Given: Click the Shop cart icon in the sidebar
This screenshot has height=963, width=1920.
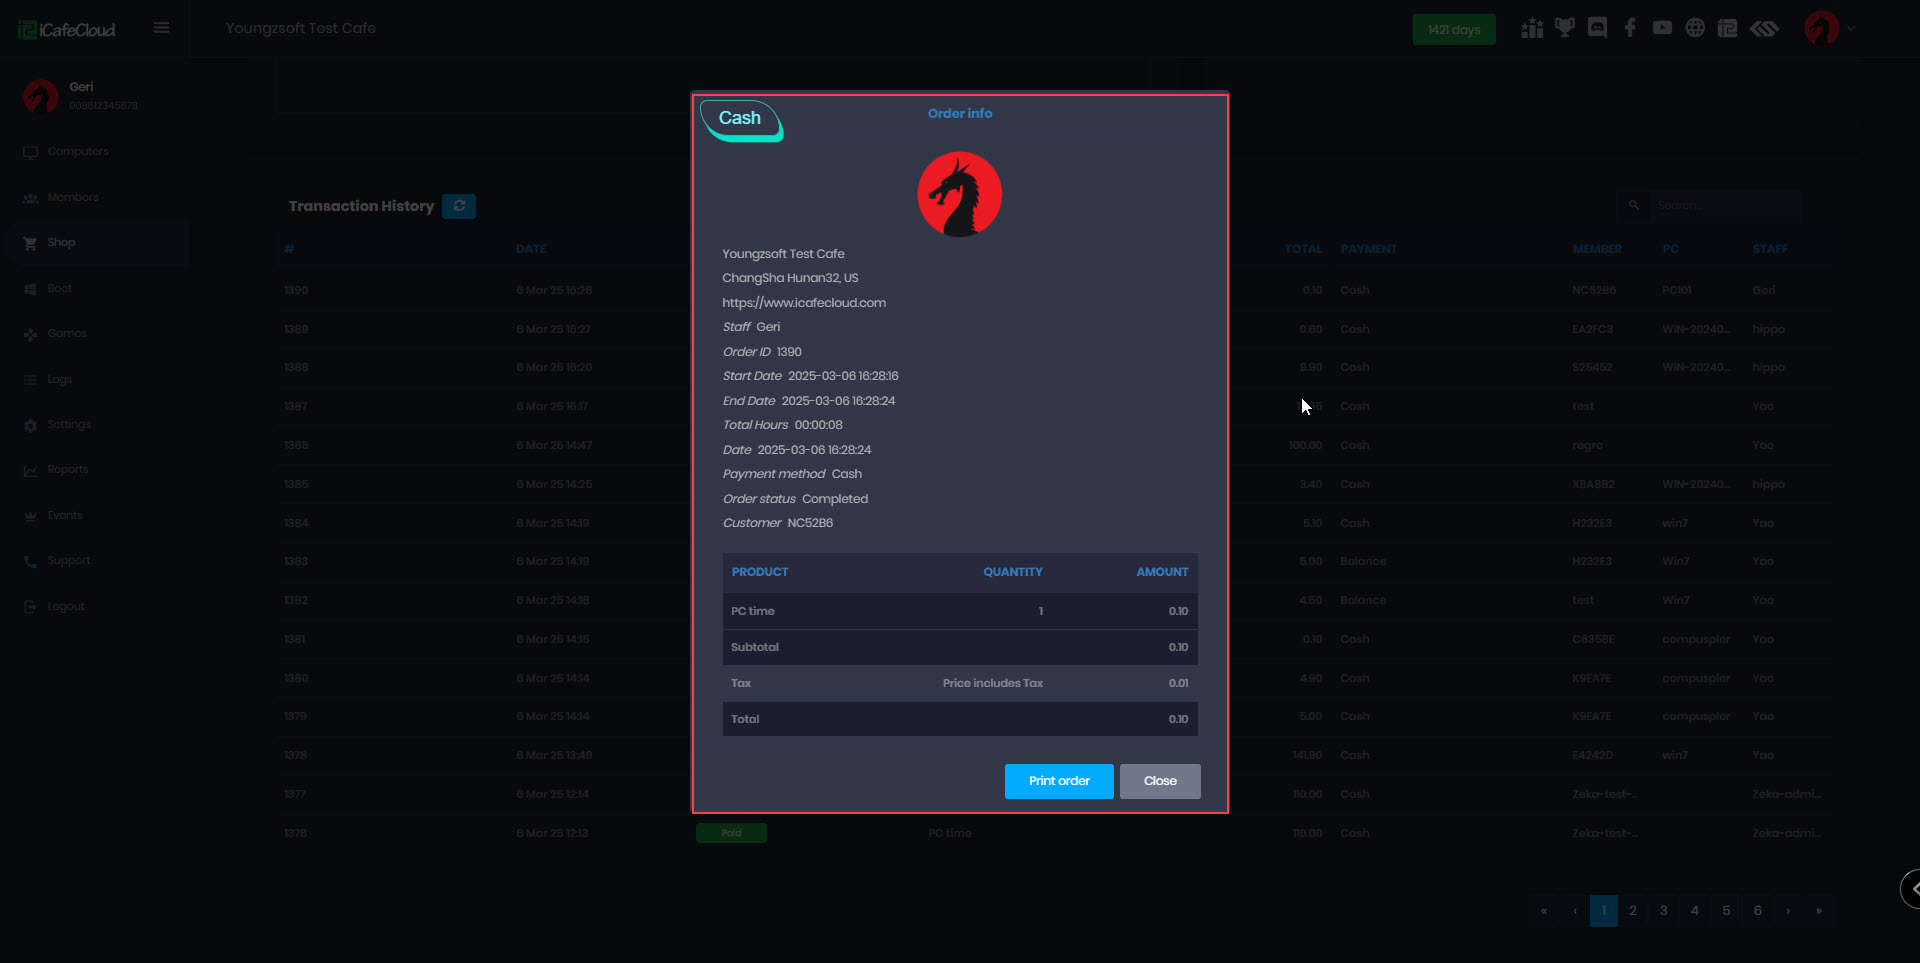Looking at the screenshot, I should [x=30, y=243].
